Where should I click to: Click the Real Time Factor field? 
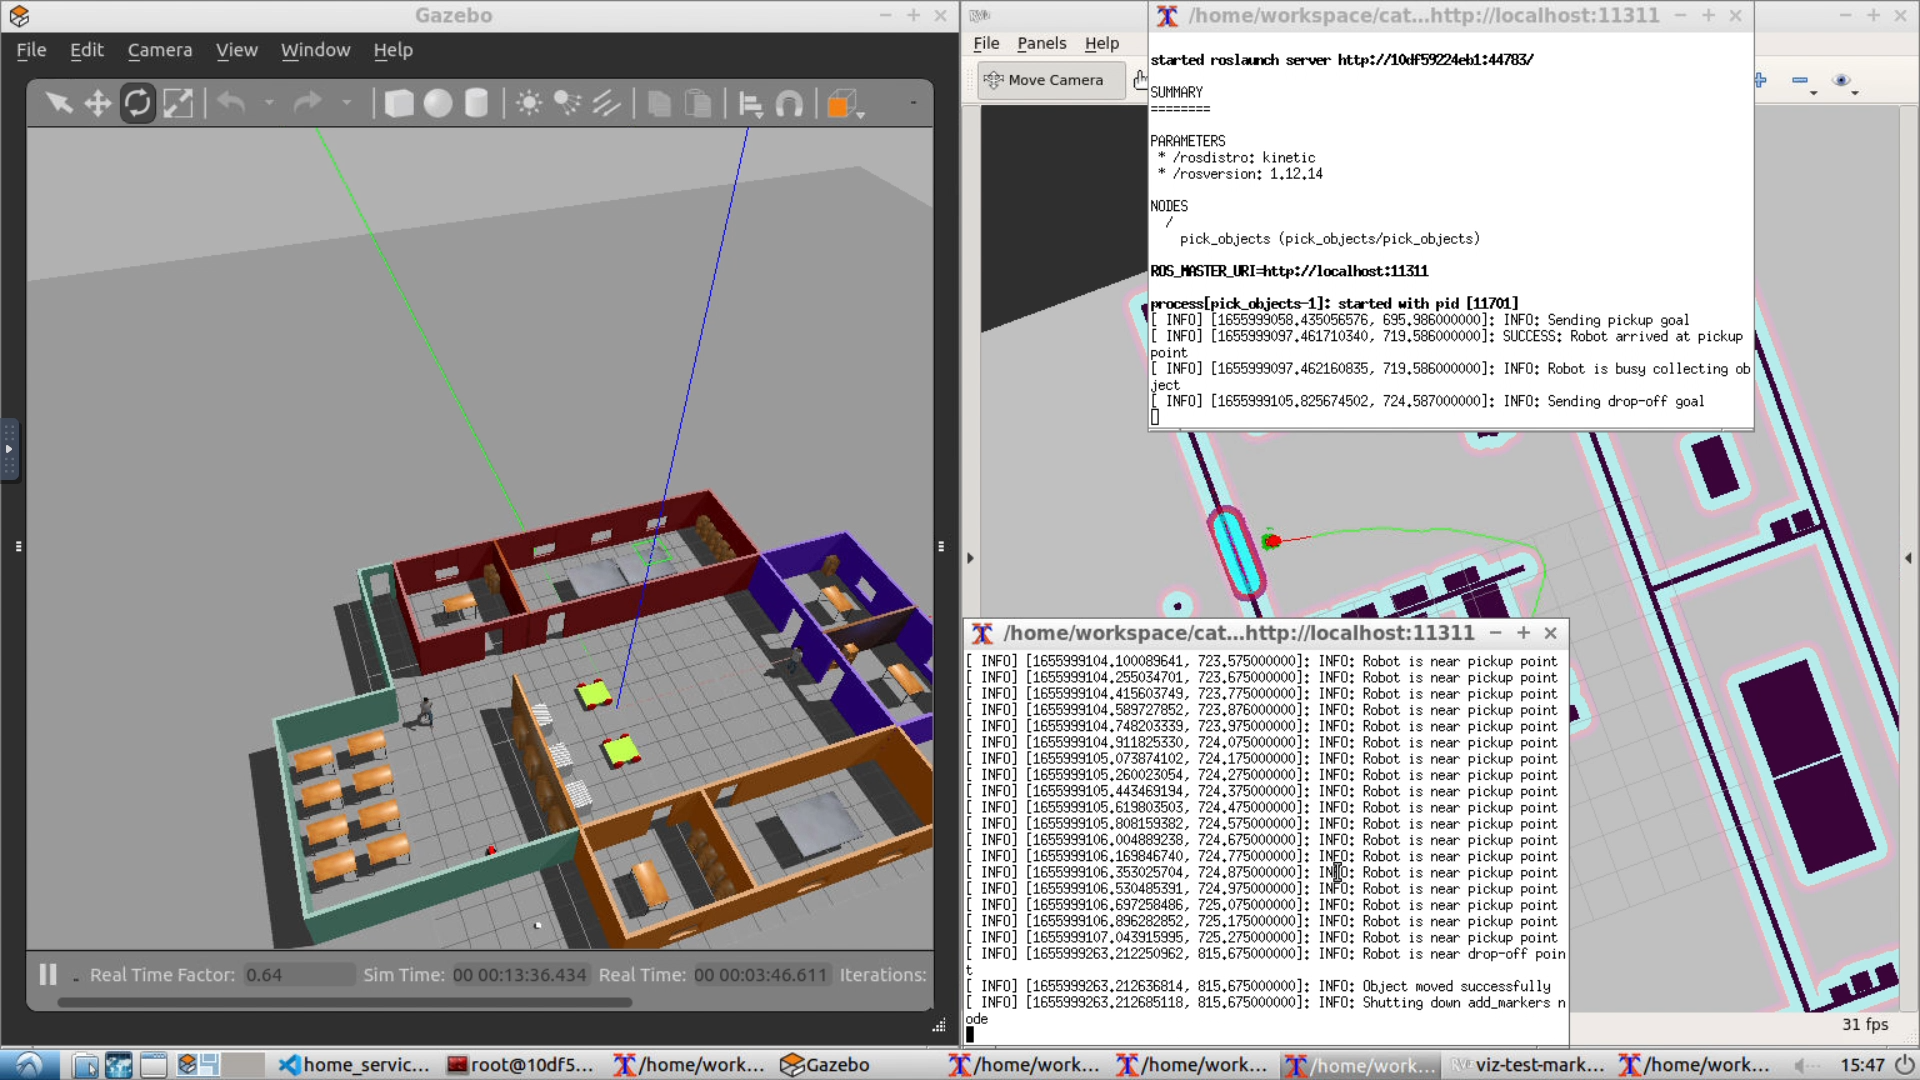click(297, 975)
